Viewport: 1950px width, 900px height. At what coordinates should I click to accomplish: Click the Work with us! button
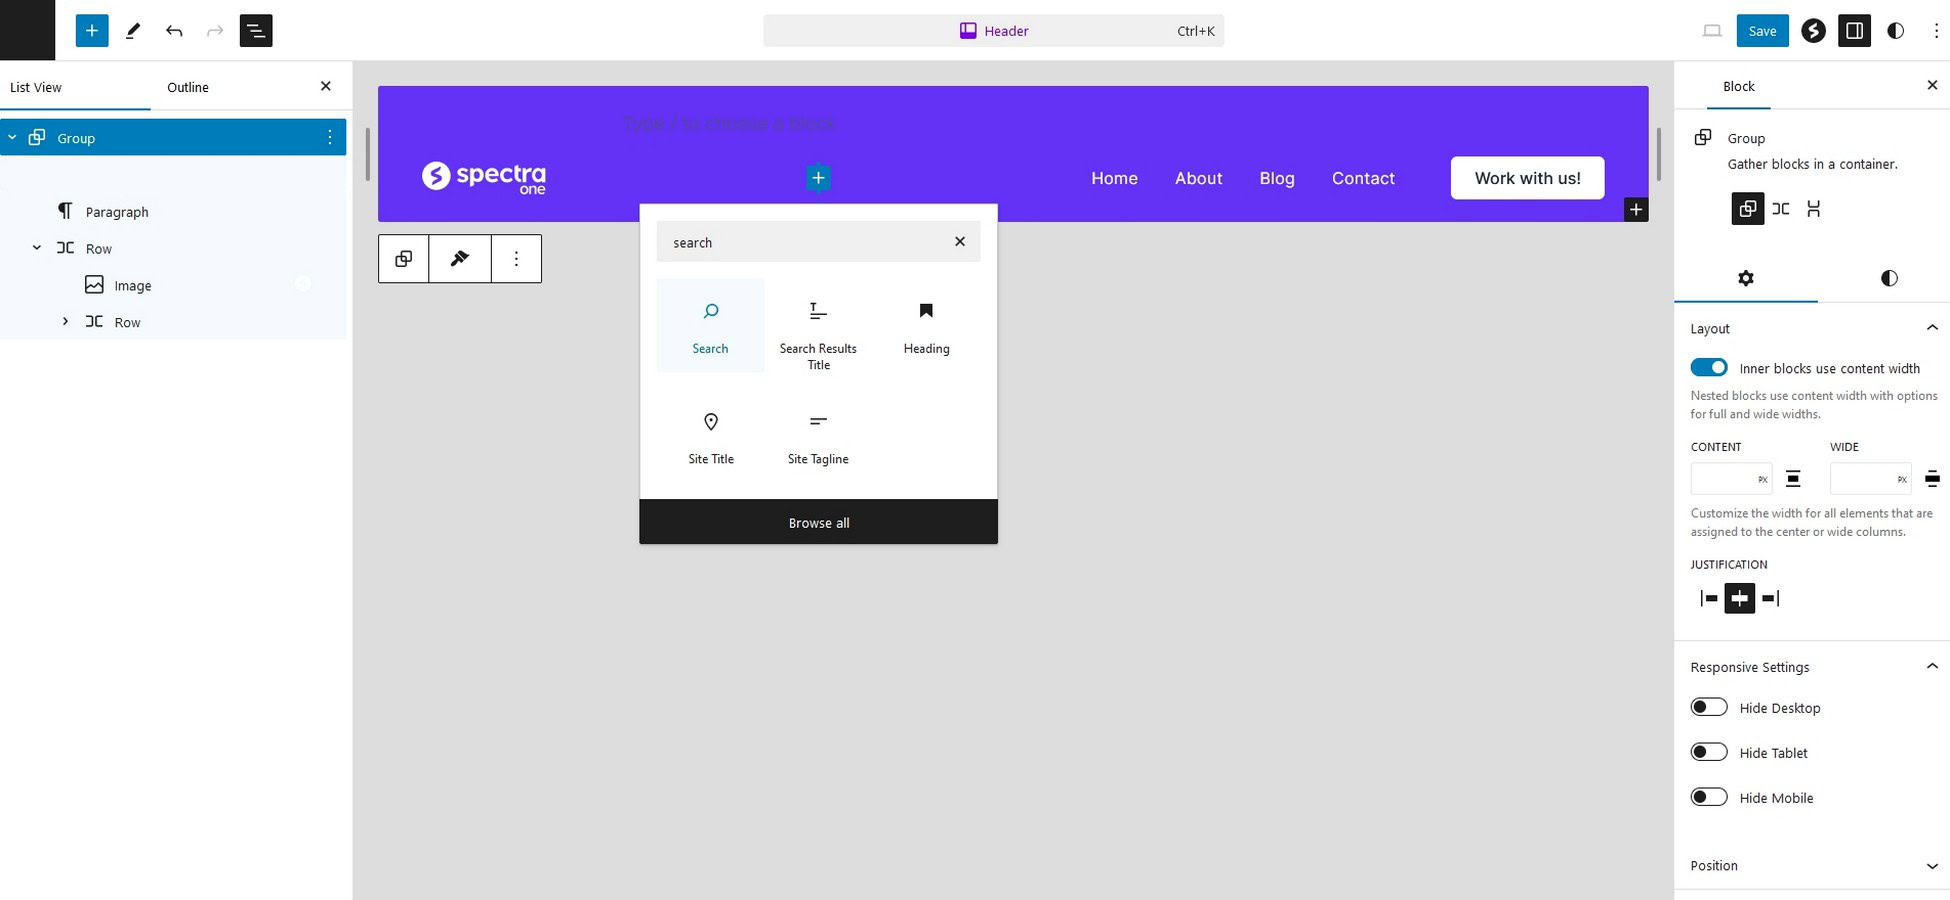coord(1527,178)
